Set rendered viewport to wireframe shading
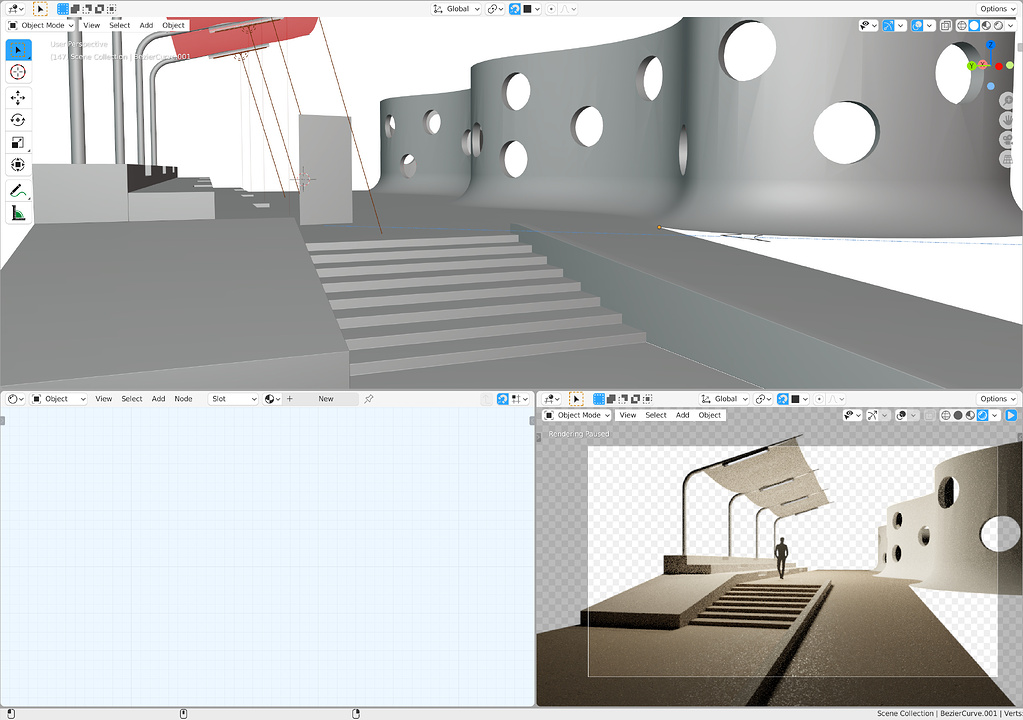 click(945, 415)
